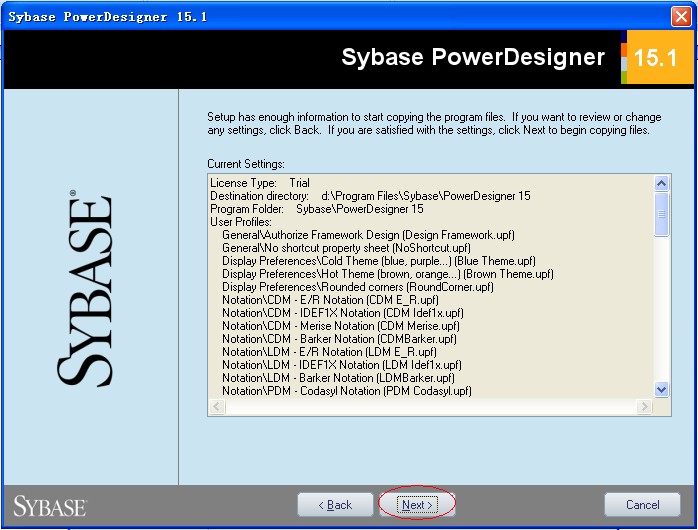Image resolution: width=698 pixels, height=530 pixels.
Task: Click the horizontal scrollbar left arrow
Action: (x=216, y=407)
